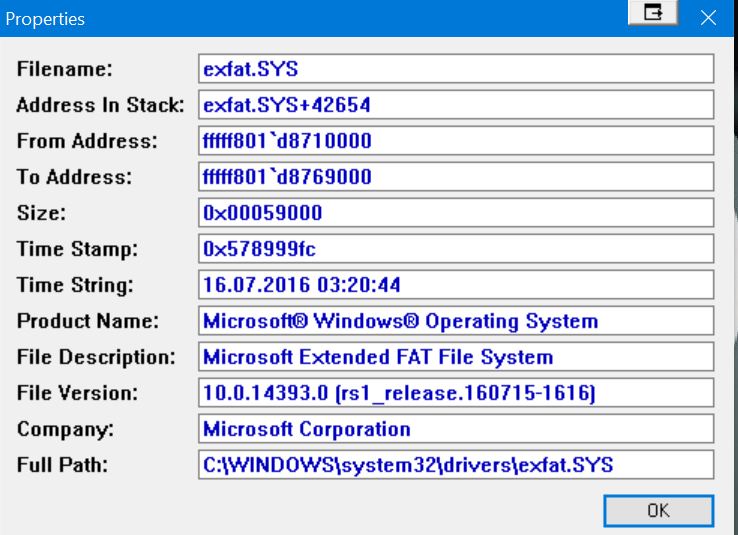Close the Properties dialog
This screenshot has width=738, height=535.
708,18
